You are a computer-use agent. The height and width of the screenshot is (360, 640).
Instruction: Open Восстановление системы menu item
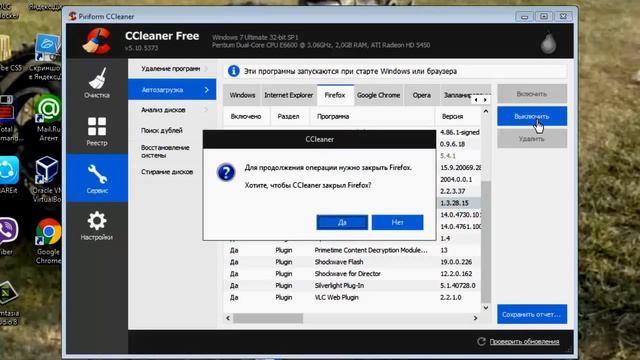click(165, 151)
